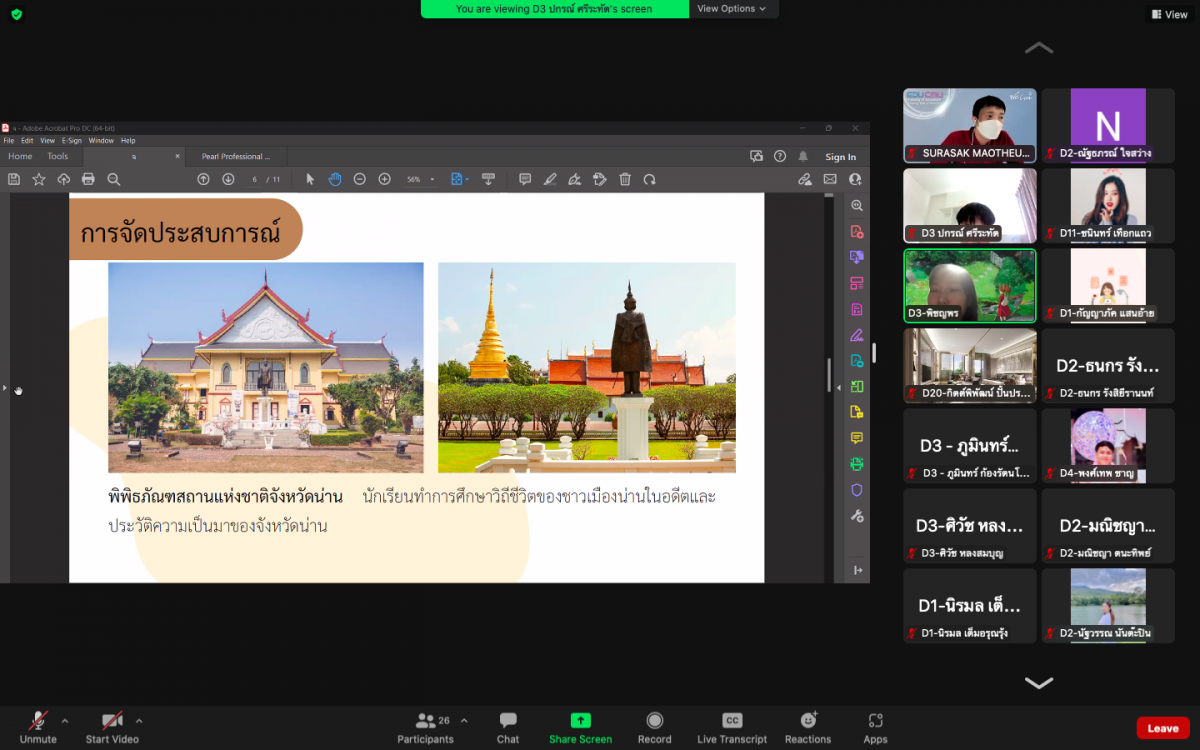Open the File menu in Acrobat
The height and width of the screenshot is (750, 1200).
click(9, 141)
